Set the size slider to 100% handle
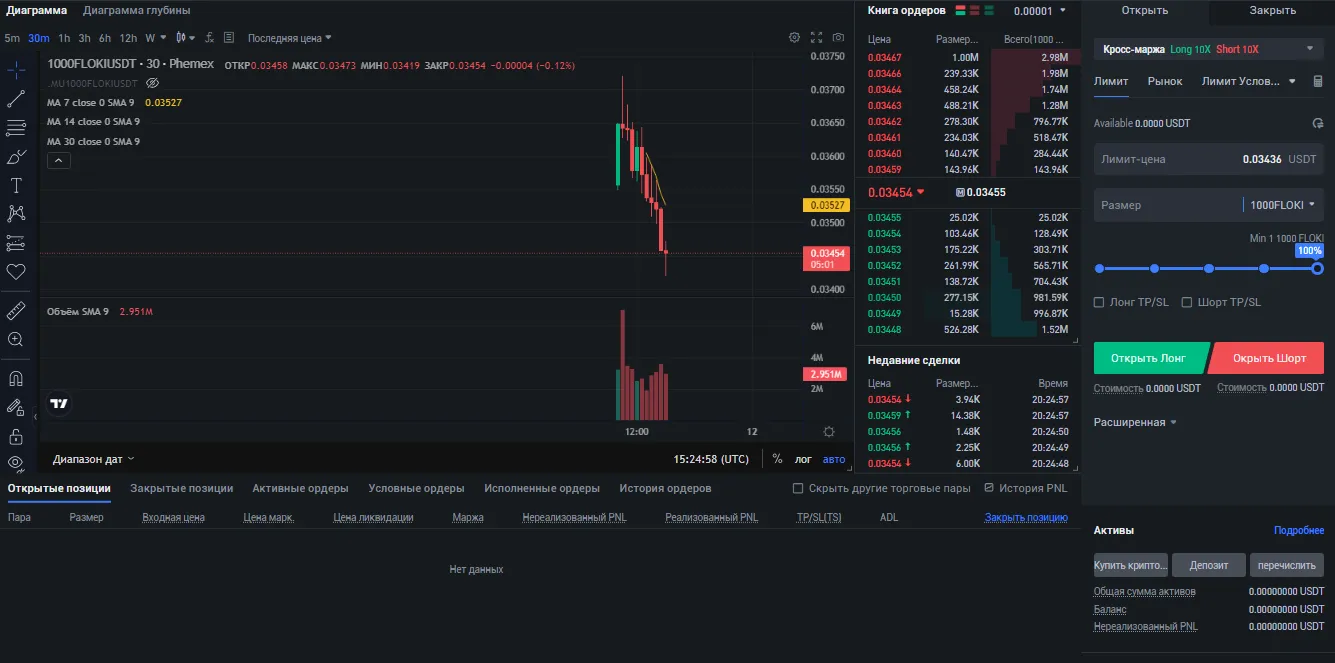Screen dimensions: 1335x663 pos(1317,268)
